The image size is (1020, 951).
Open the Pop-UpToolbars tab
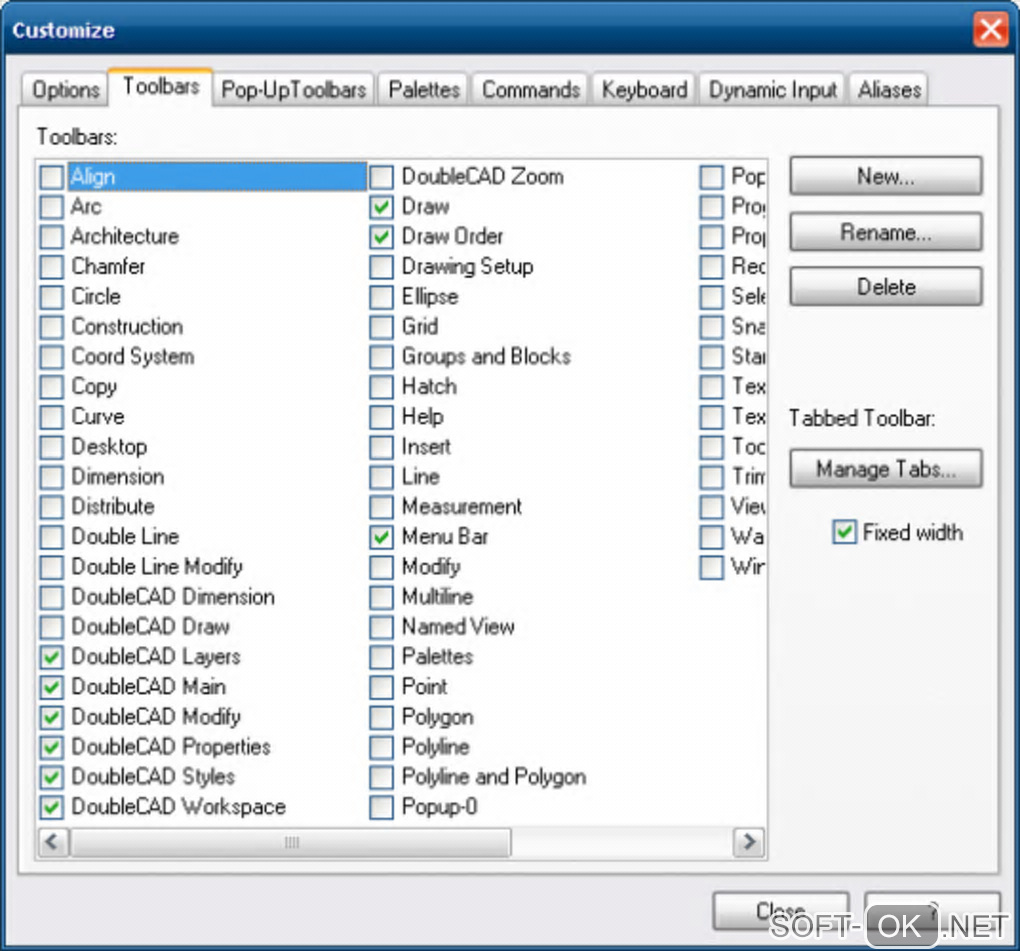point(293,89)
